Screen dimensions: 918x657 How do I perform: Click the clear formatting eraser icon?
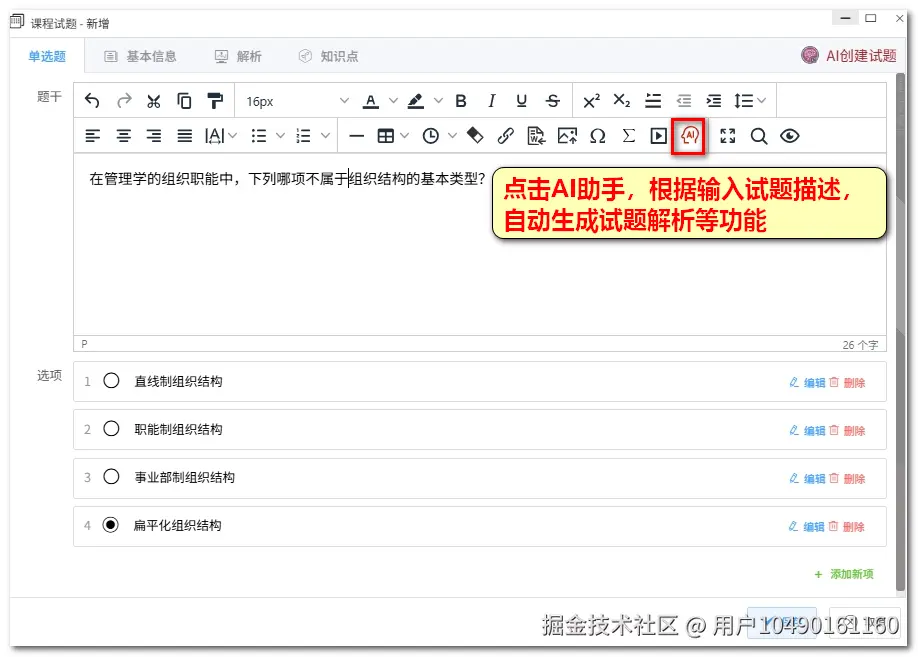pyautogui.click(x=475, y=136)
